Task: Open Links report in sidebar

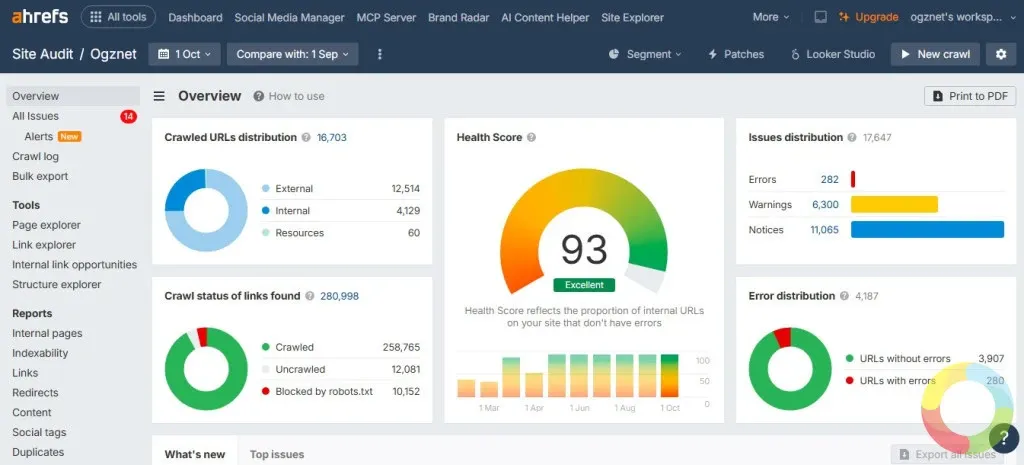Action: click(x=25, y=373)
